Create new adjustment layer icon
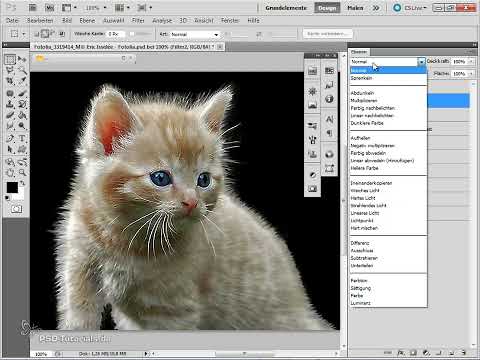 pyautogui.click(x=426, y=353)
